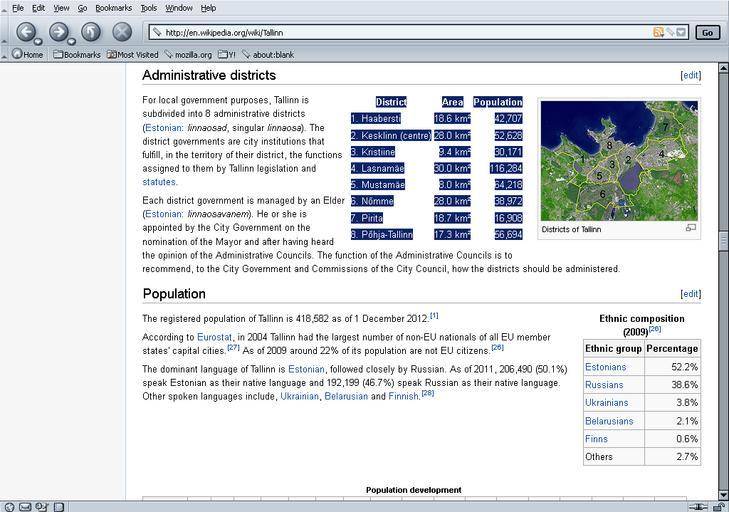Screen dimensions: 729x512
Task: Open the Y! bookmark folder
Action: click(x=227, y=54)
